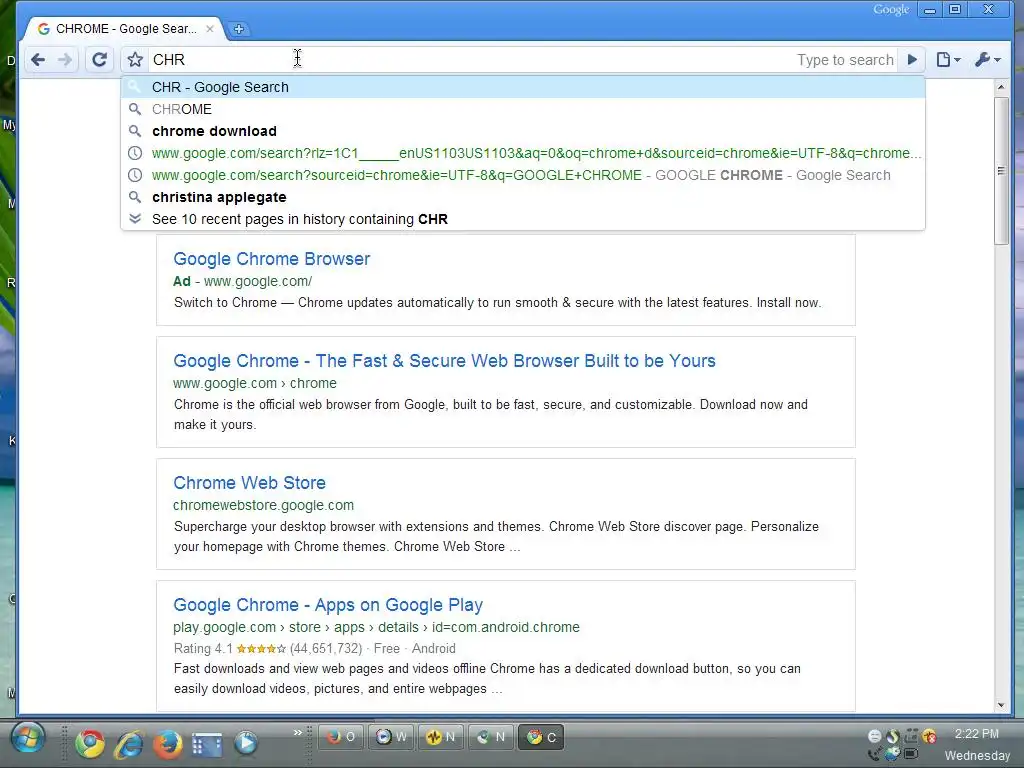Minimize the Chrome window
Screen dimensions: 1024x768
pyautogui.click(x=930, y=10)
